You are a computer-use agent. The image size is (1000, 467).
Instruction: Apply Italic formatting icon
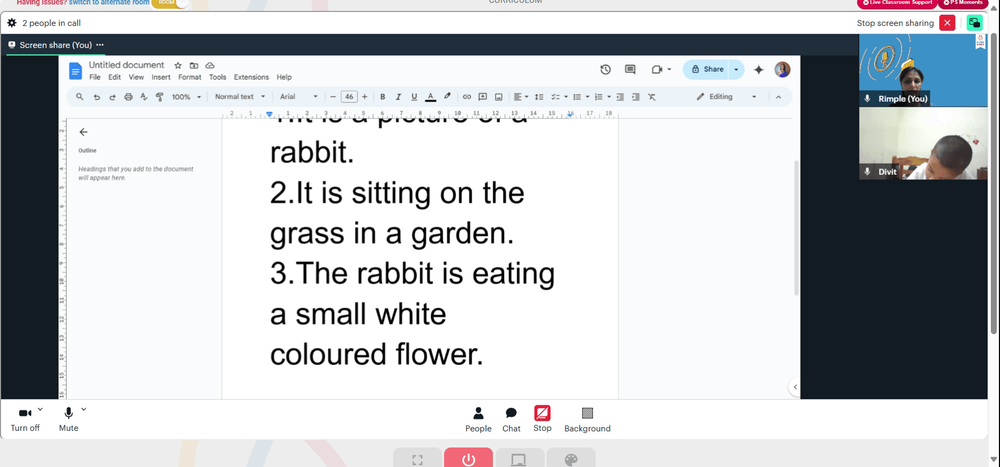pyautogui.click(x=398, y=97)
